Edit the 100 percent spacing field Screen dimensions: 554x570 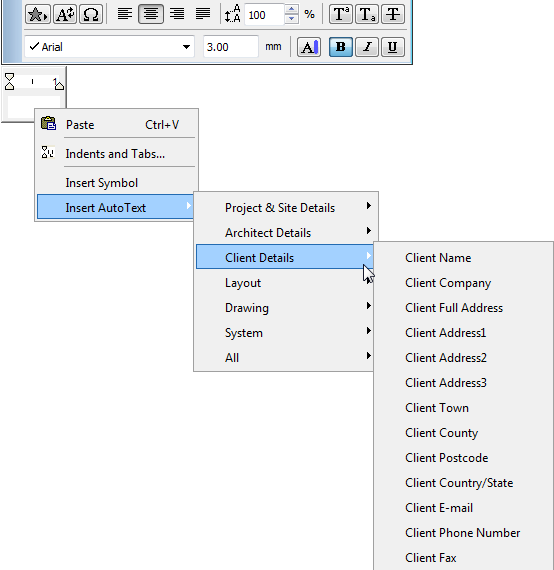pos(264,15)
